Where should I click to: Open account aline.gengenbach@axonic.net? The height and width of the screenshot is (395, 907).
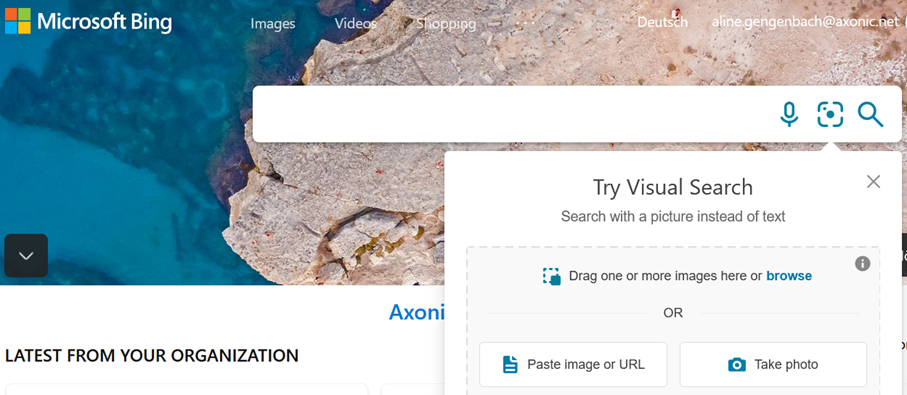(x=805, y=22)
